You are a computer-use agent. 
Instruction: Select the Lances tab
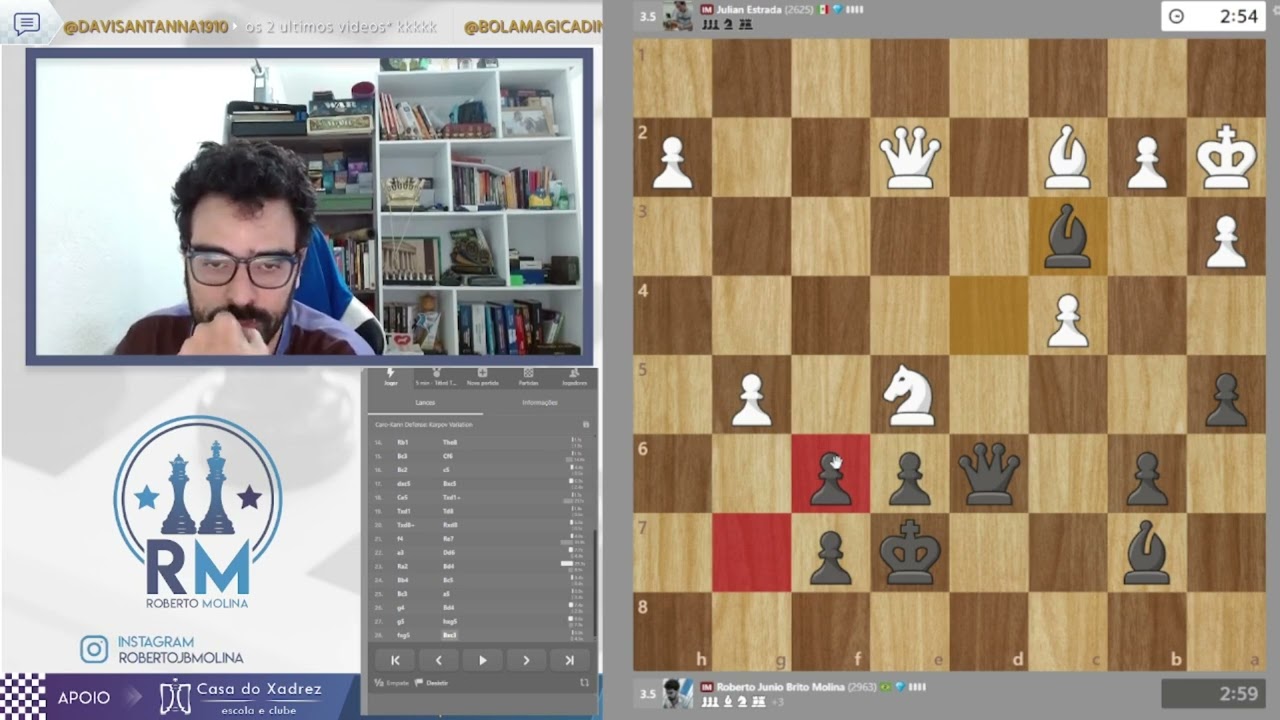(x=425, y=402)
